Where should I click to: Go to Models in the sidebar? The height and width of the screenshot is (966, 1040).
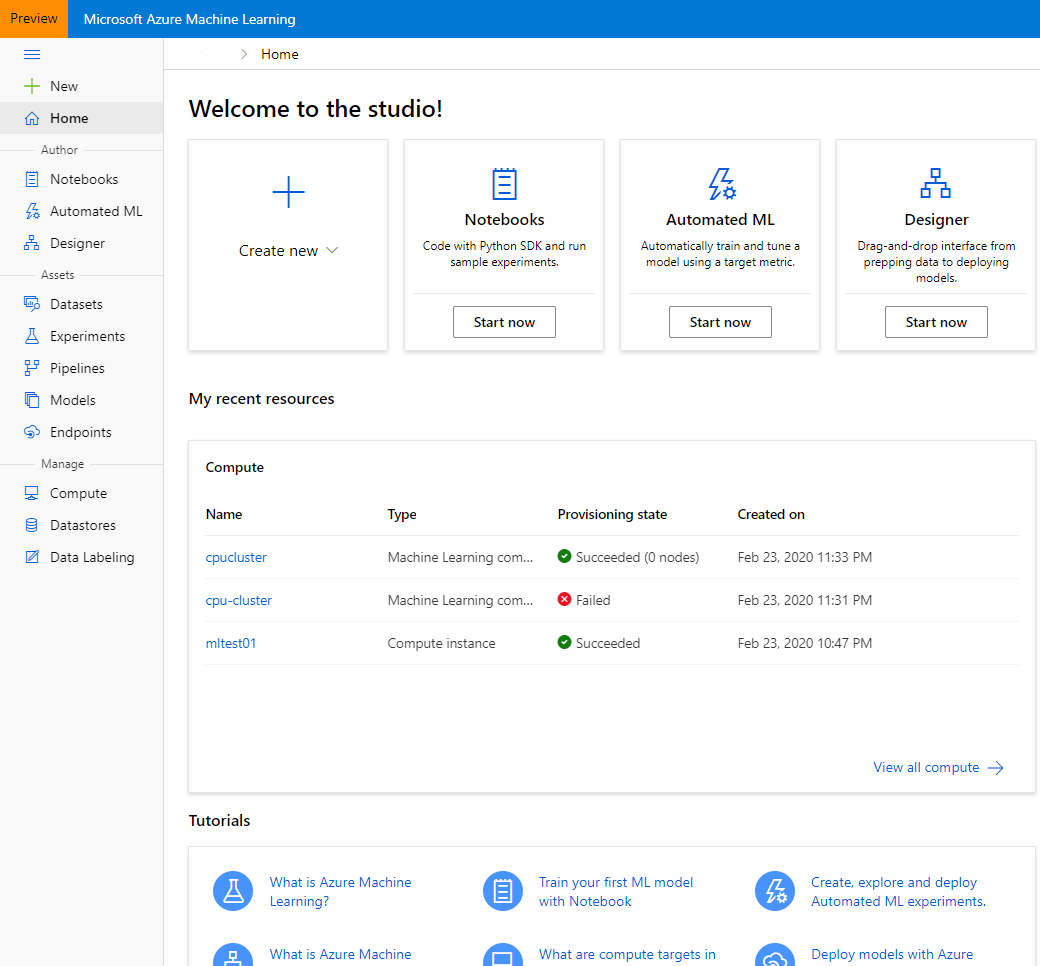click(x=72, y=400)
